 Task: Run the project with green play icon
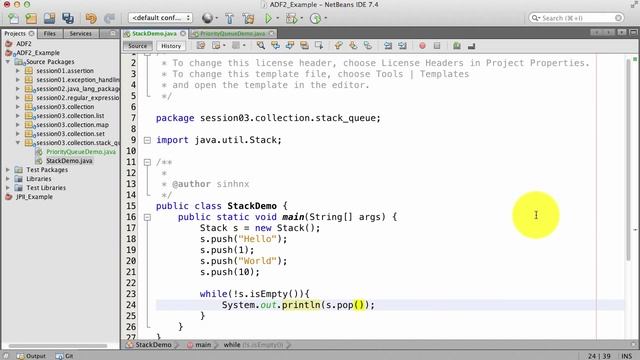pyautogui.click(x=268, y=18)
